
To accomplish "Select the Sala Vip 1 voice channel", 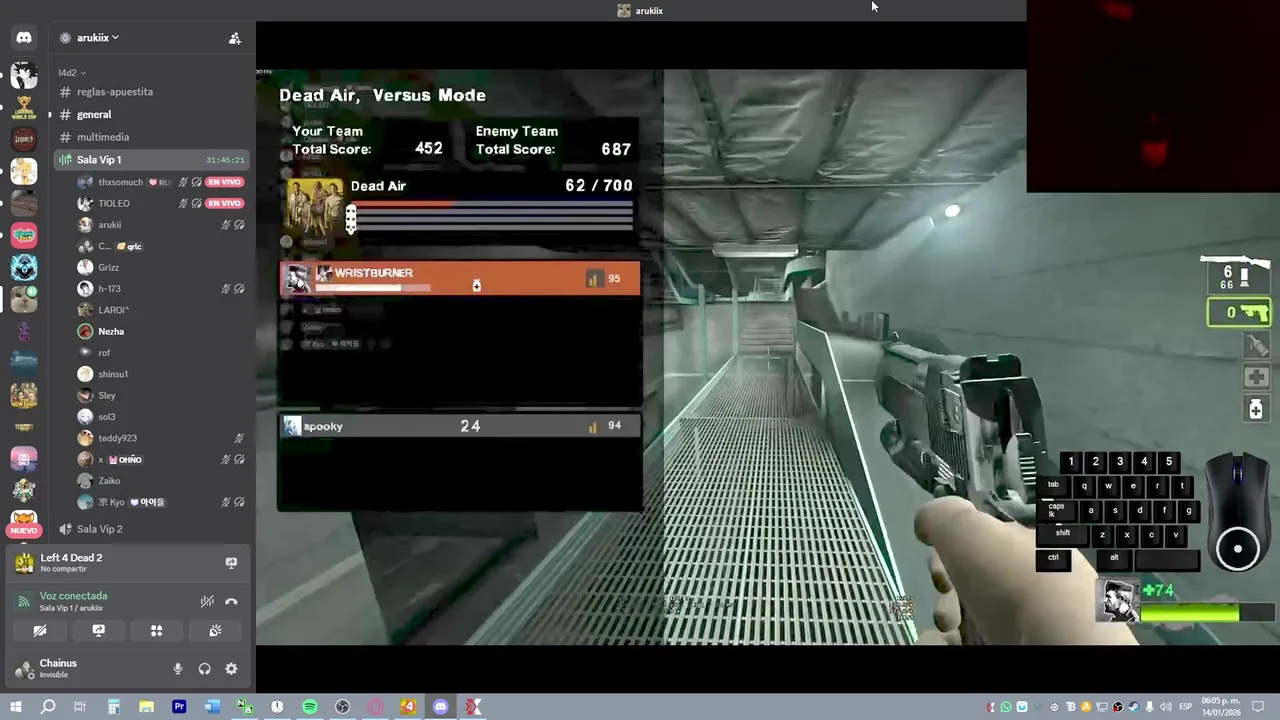I will [x=151, y=160].
